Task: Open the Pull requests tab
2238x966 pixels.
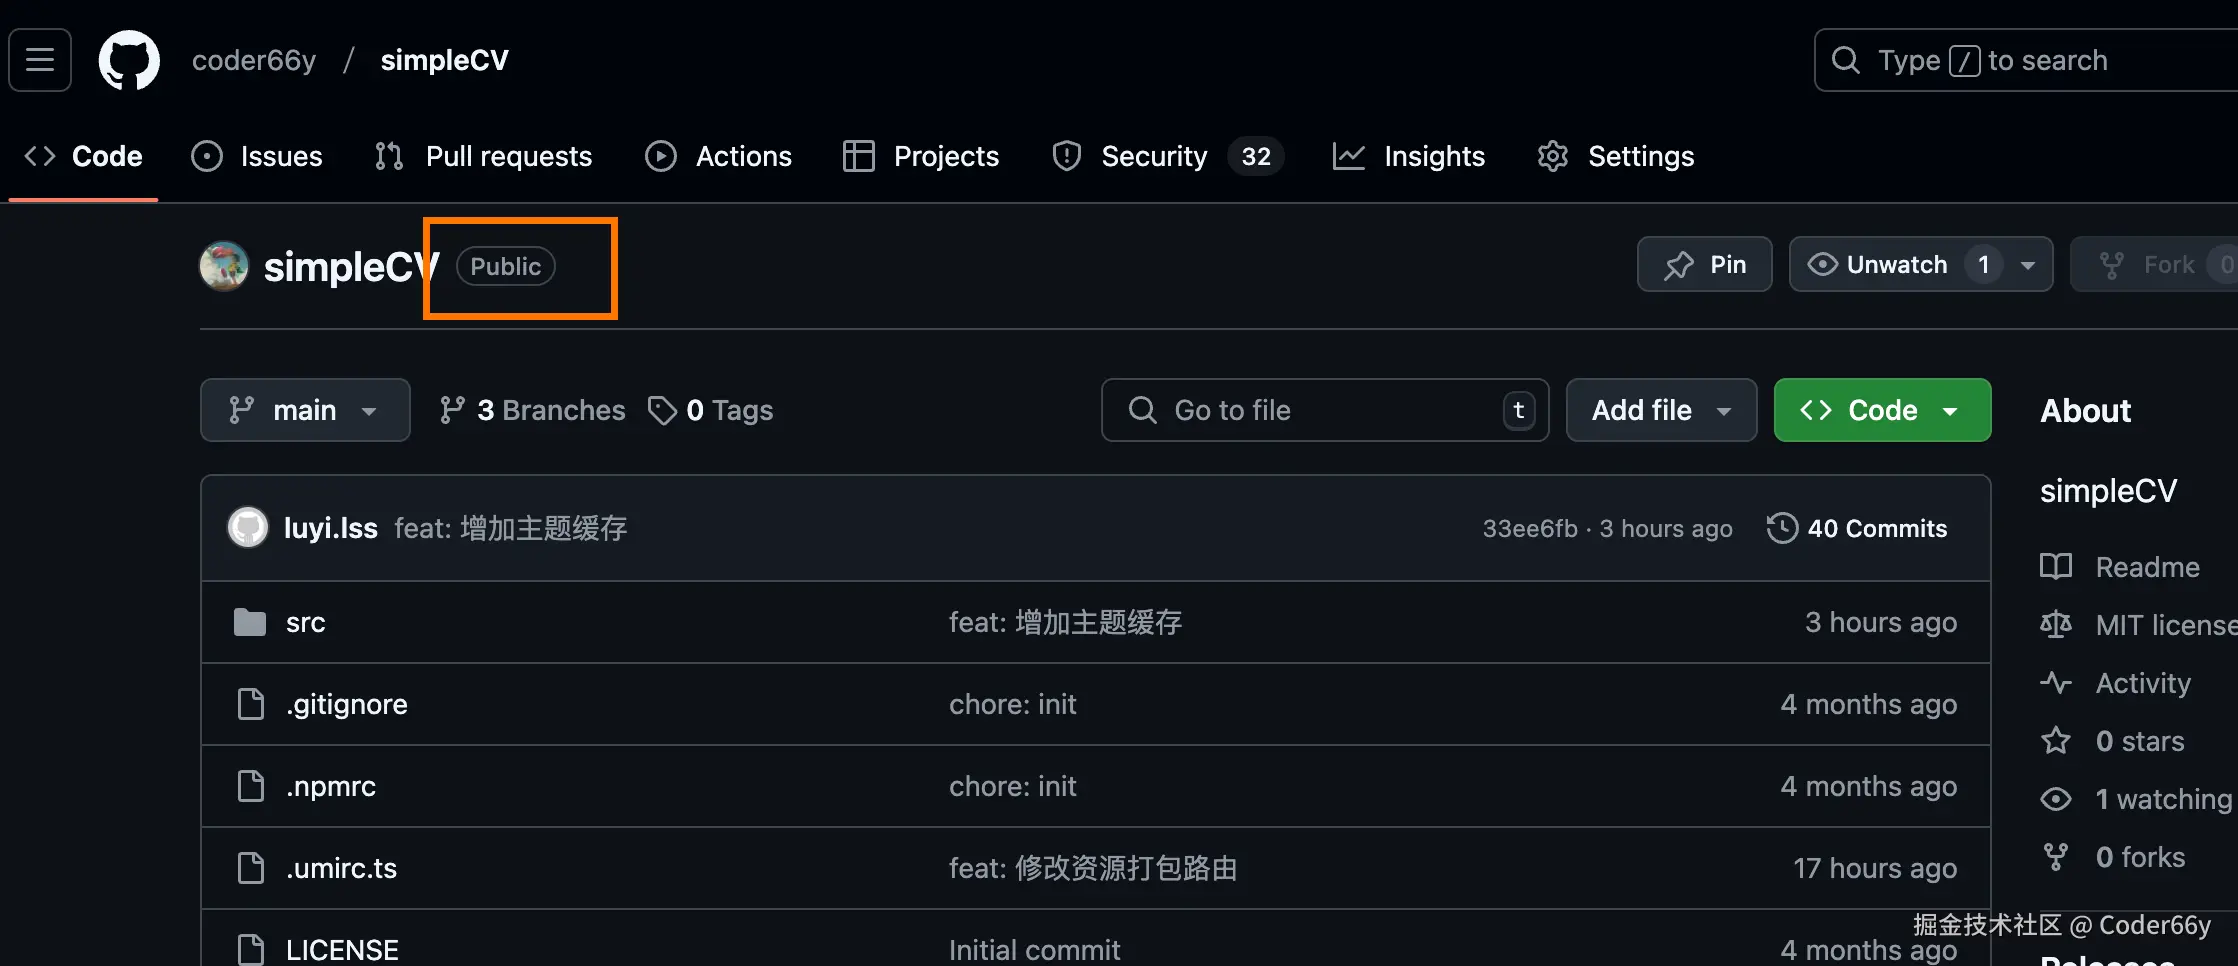Action: click(x=484, y=156)
